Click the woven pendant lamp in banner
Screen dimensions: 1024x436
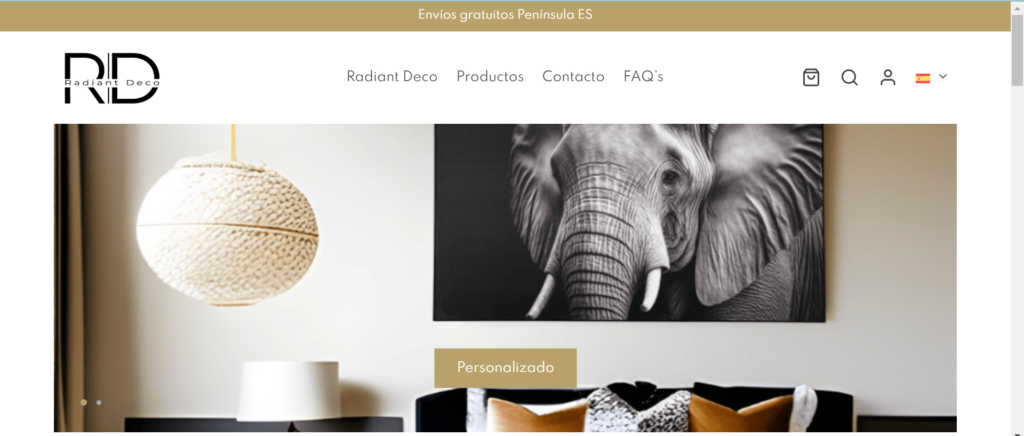(x=227, y=232)
